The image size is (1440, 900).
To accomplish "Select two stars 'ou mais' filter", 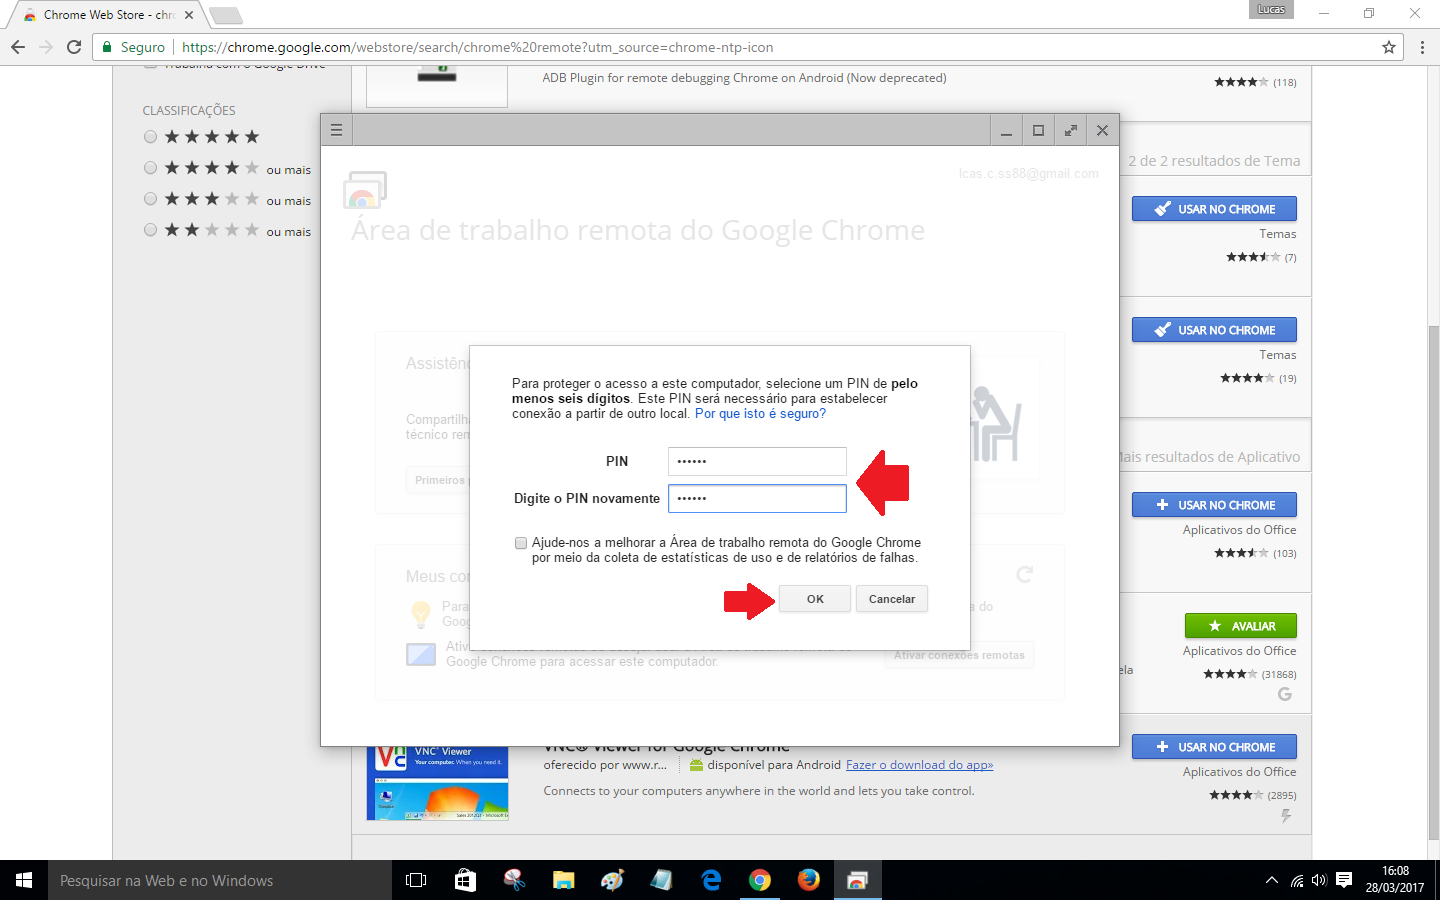I will (x=150, y=230).
